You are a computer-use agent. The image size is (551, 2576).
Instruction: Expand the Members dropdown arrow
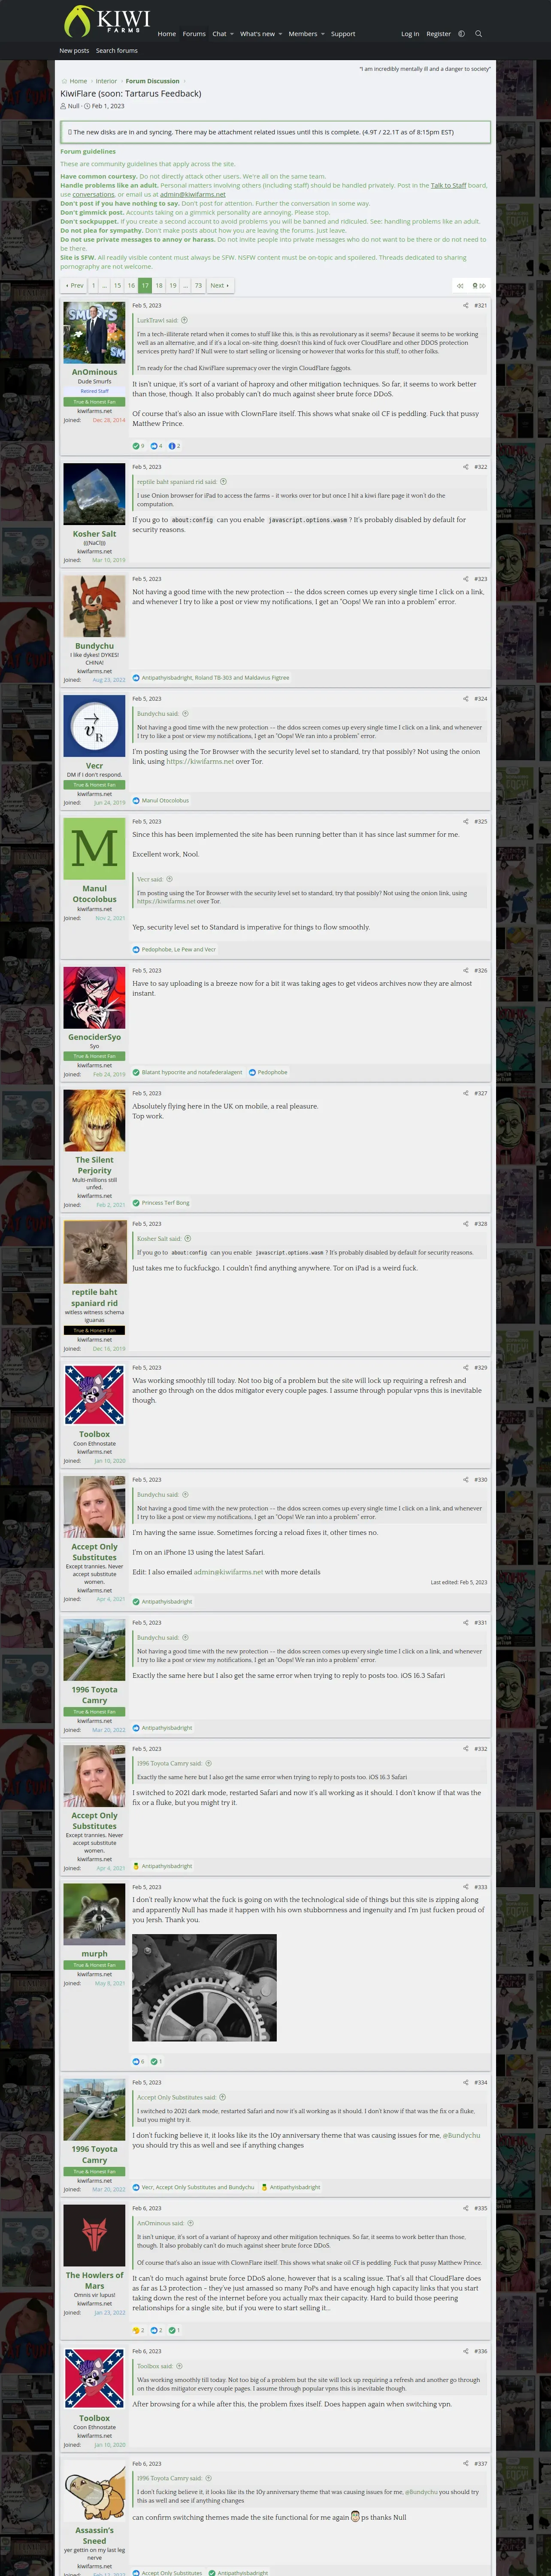pyautogui.click(x=323, y=34)
